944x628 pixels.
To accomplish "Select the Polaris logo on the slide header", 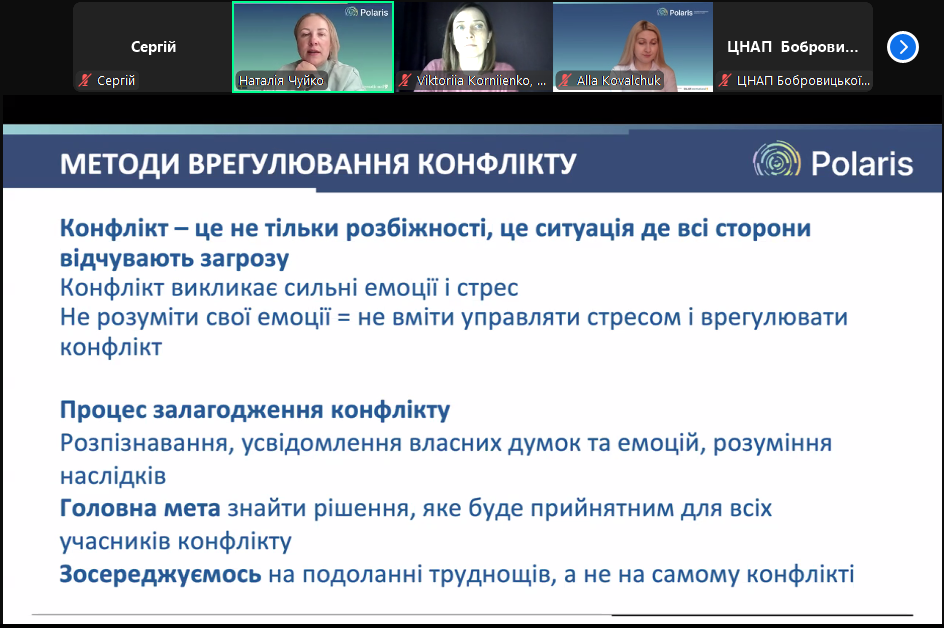I will click(x=833, y=161).
